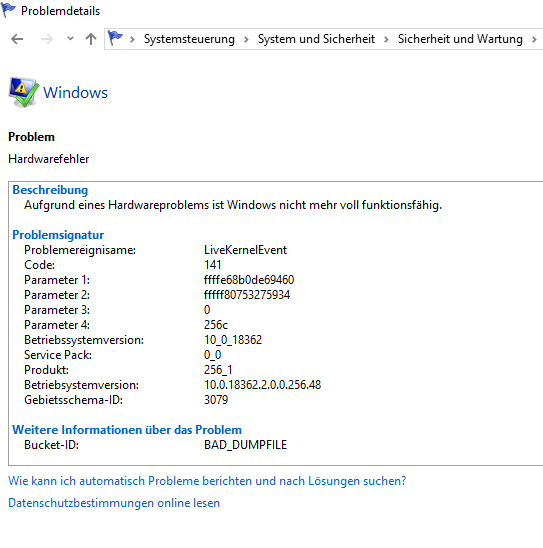Click the Back navigation arrow
Image resolution: width=543 pixels, height=548 pixels.
tap(17, 39)
